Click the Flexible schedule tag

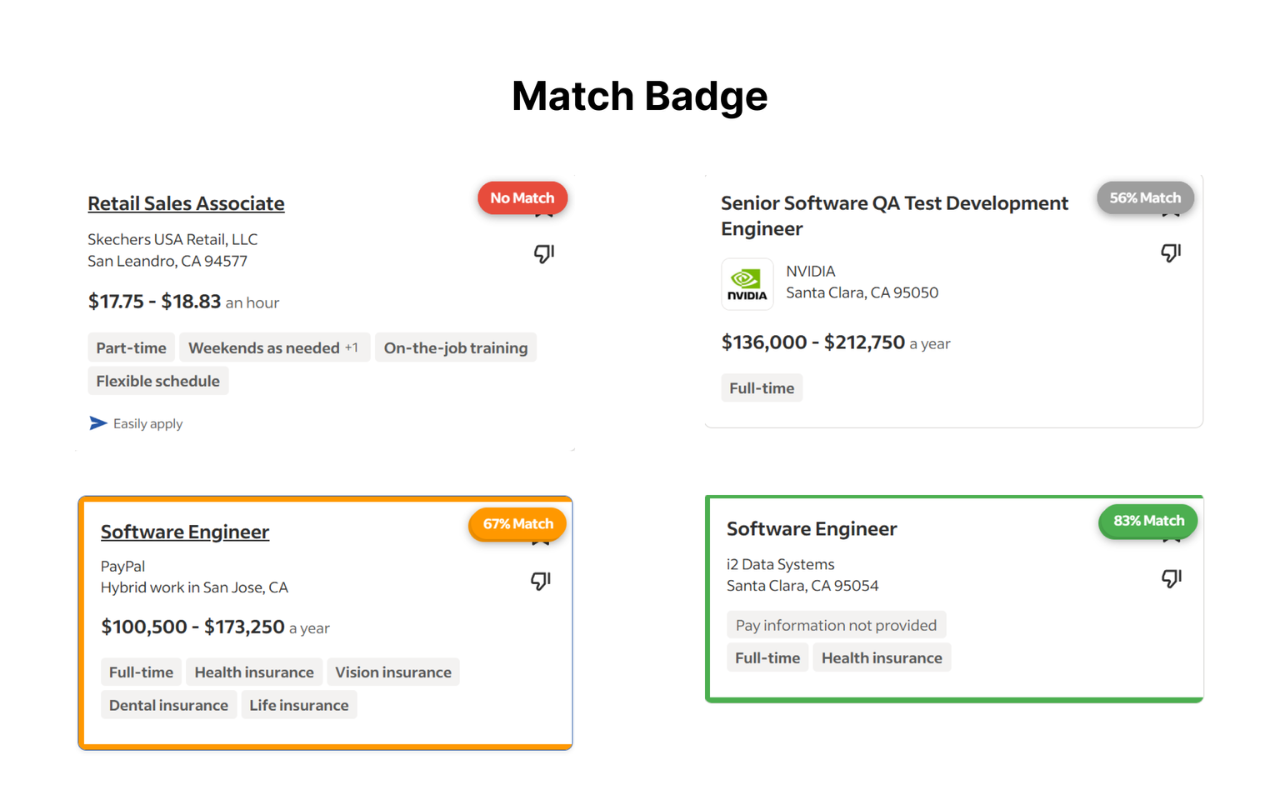[x=158, y=381]
